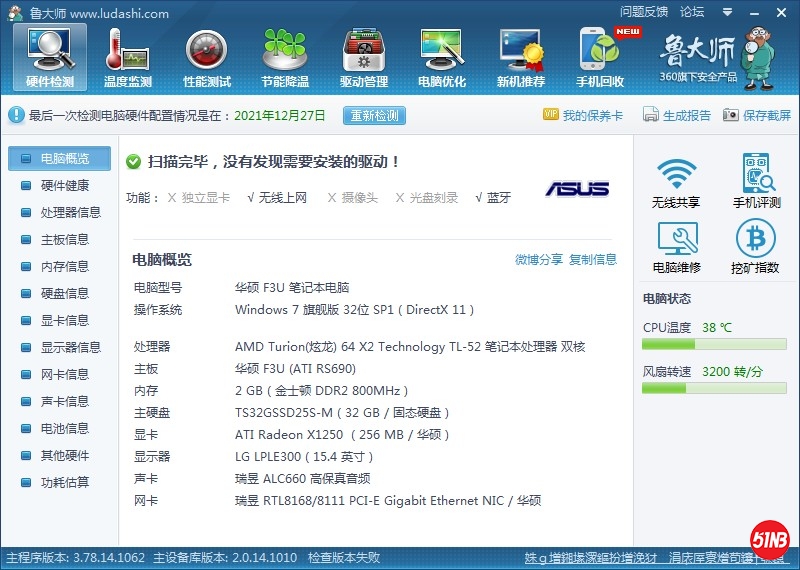Open 性能测试 performance test gauge icon
Image resolution: width=800 pixels, height=570 pixels.
click(x=207, y=56)
